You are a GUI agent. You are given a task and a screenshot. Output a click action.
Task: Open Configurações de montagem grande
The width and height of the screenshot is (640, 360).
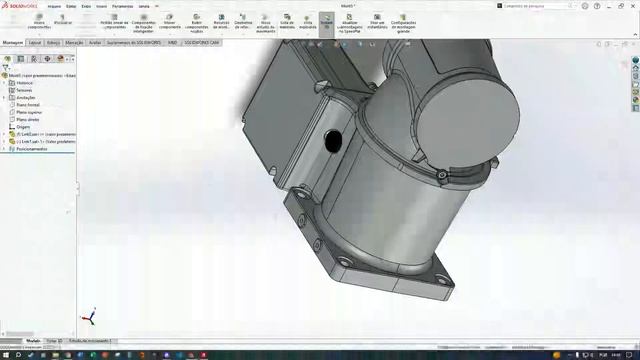click(x=403, y=24)
